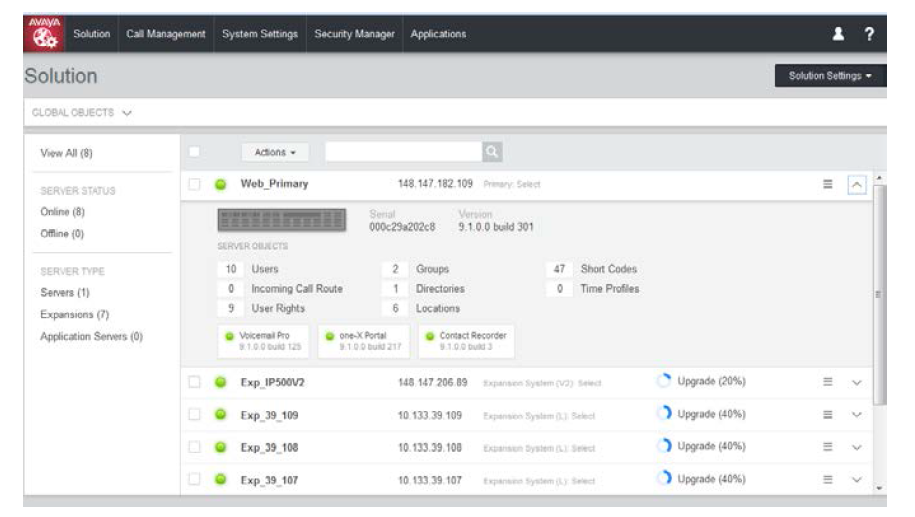Open the Exp_39_109 row menu icon

point(827,414)
